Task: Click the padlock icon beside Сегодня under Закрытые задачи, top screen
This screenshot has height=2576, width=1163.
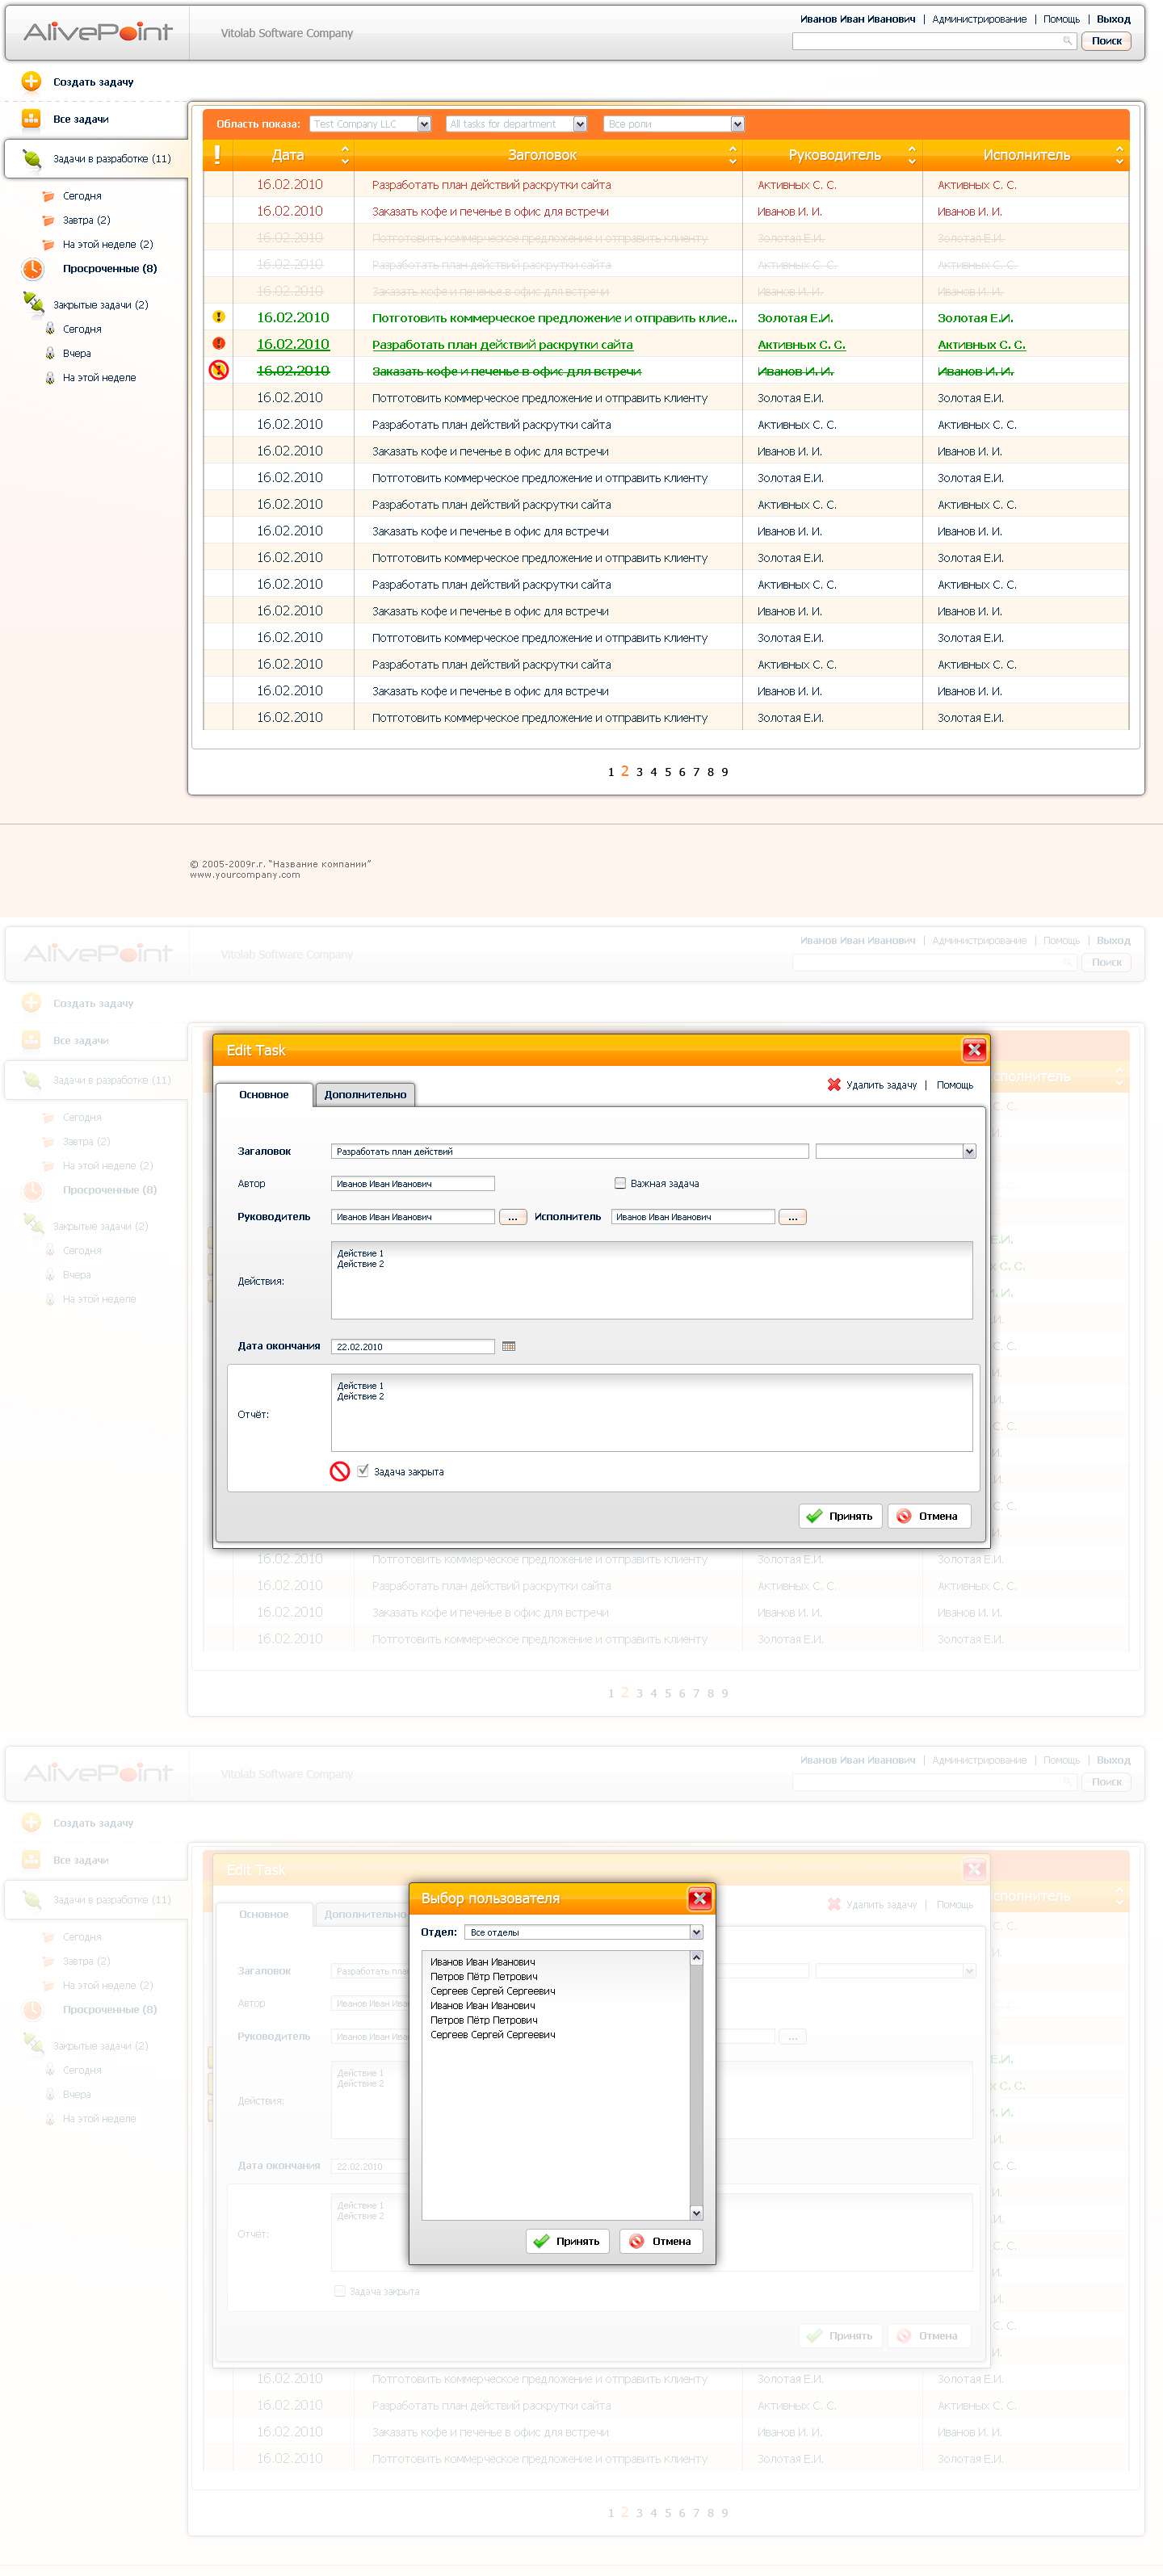Action: click(50, 329)
